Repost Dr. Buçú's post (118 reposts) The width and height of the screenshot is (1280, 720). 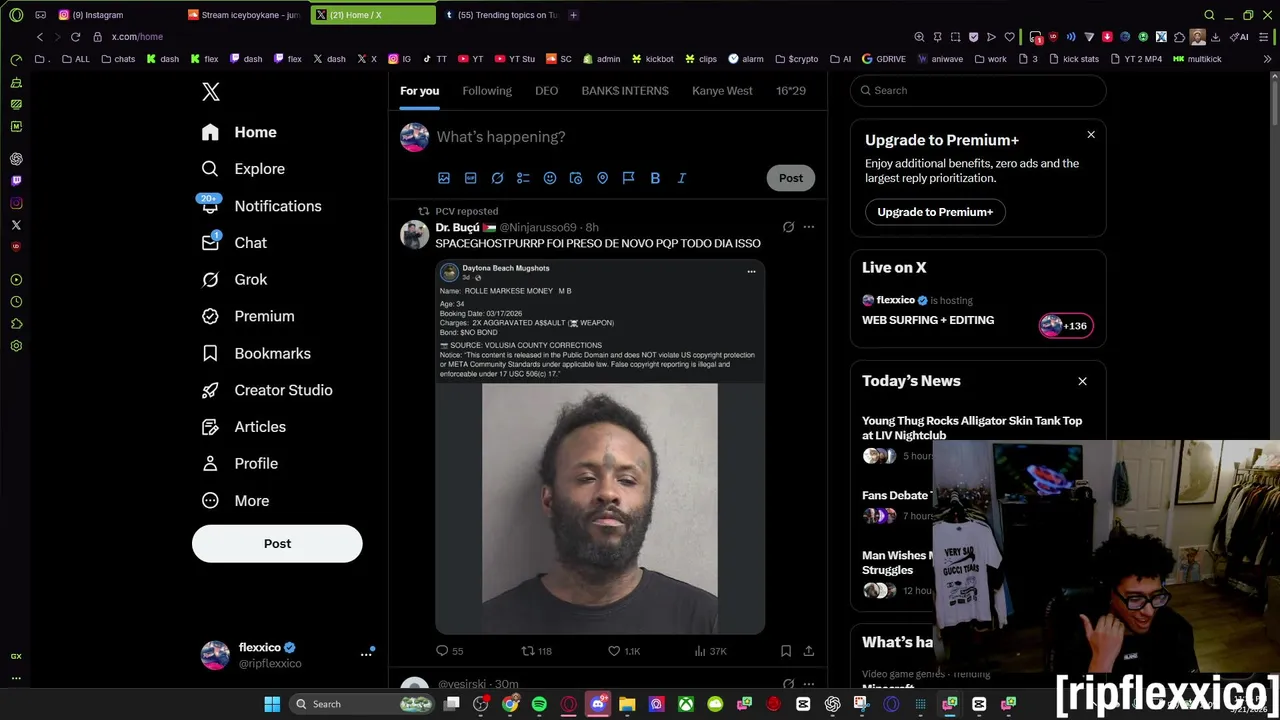point(537,651)
